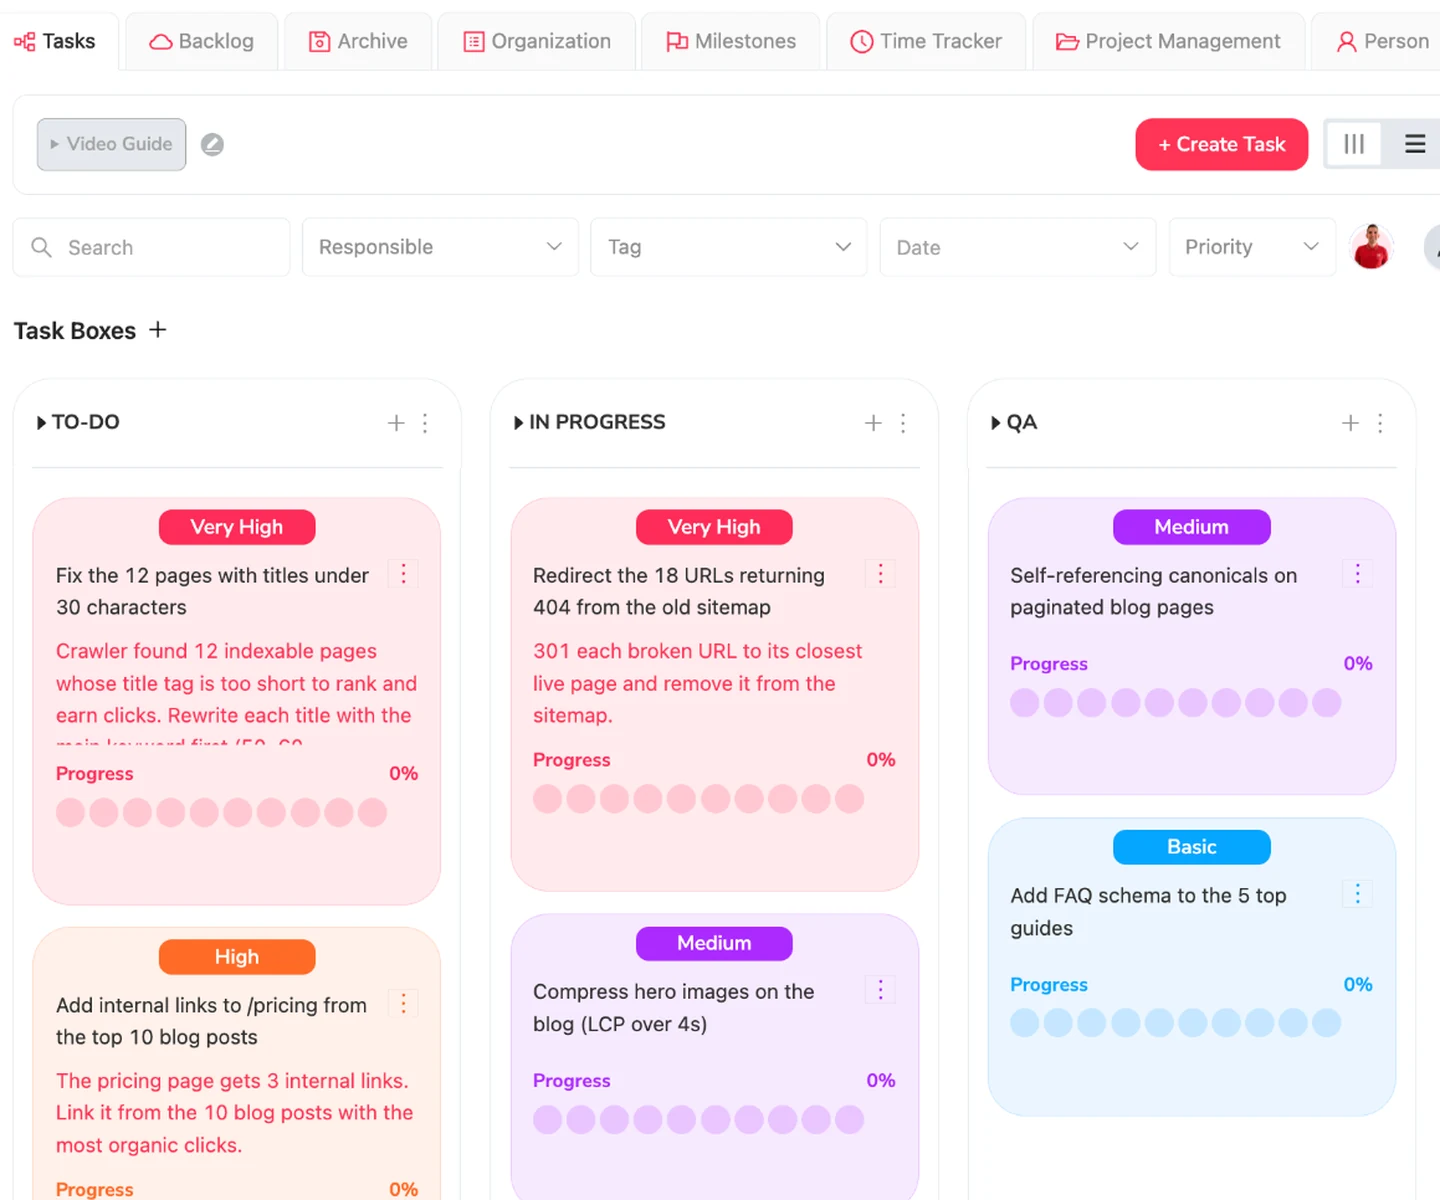Set progress dots on 'Add FAQ schema' card

pos(1175,1023)
